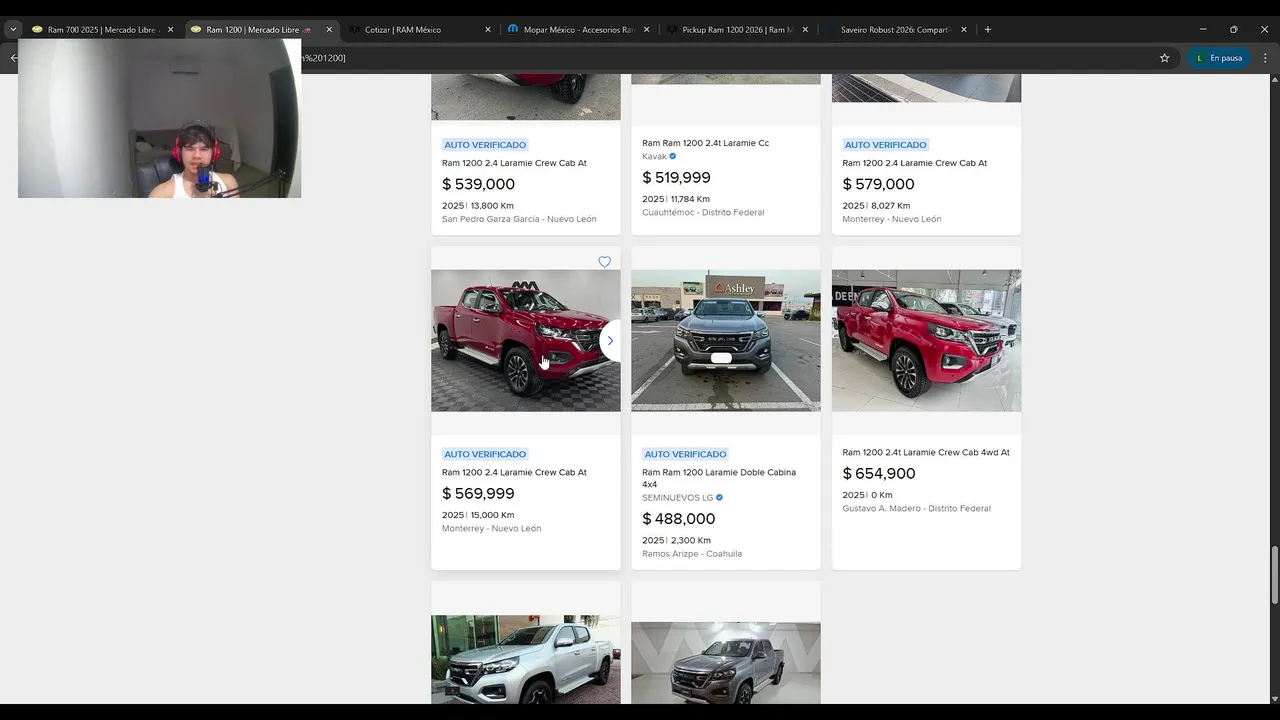The image size is (1280, 720).
Task: Click the Kavak seller name
Action: [654, 156]
